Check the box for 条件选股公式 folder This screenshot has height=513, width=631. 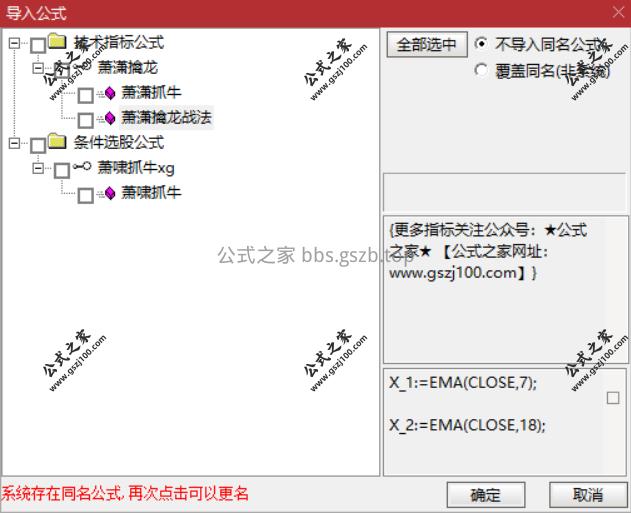pos(38,146)
